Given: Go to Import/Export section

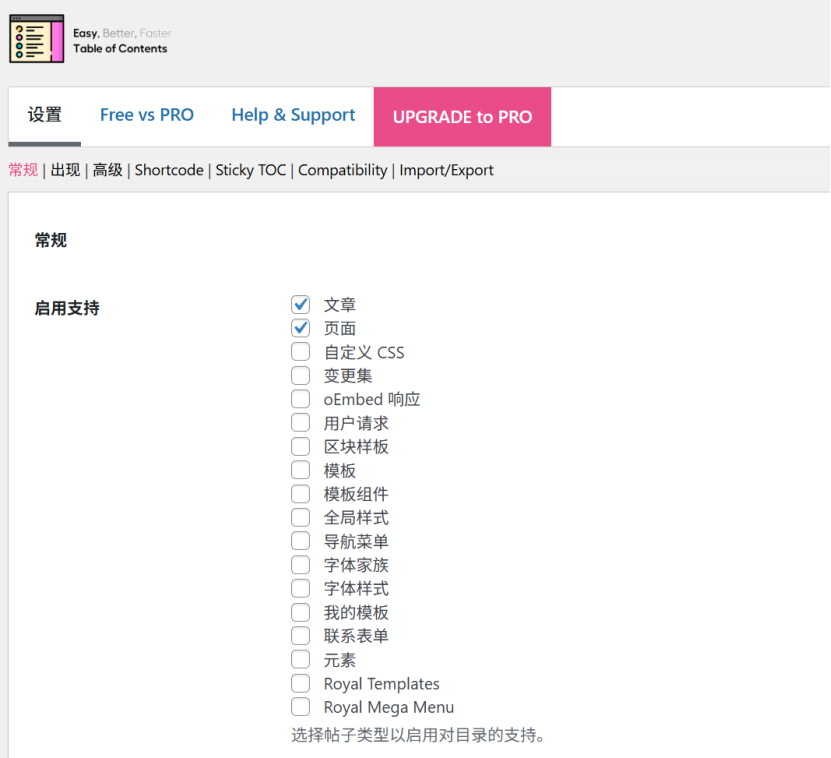Looking at the screenshot, I should [x=446, y=170].
